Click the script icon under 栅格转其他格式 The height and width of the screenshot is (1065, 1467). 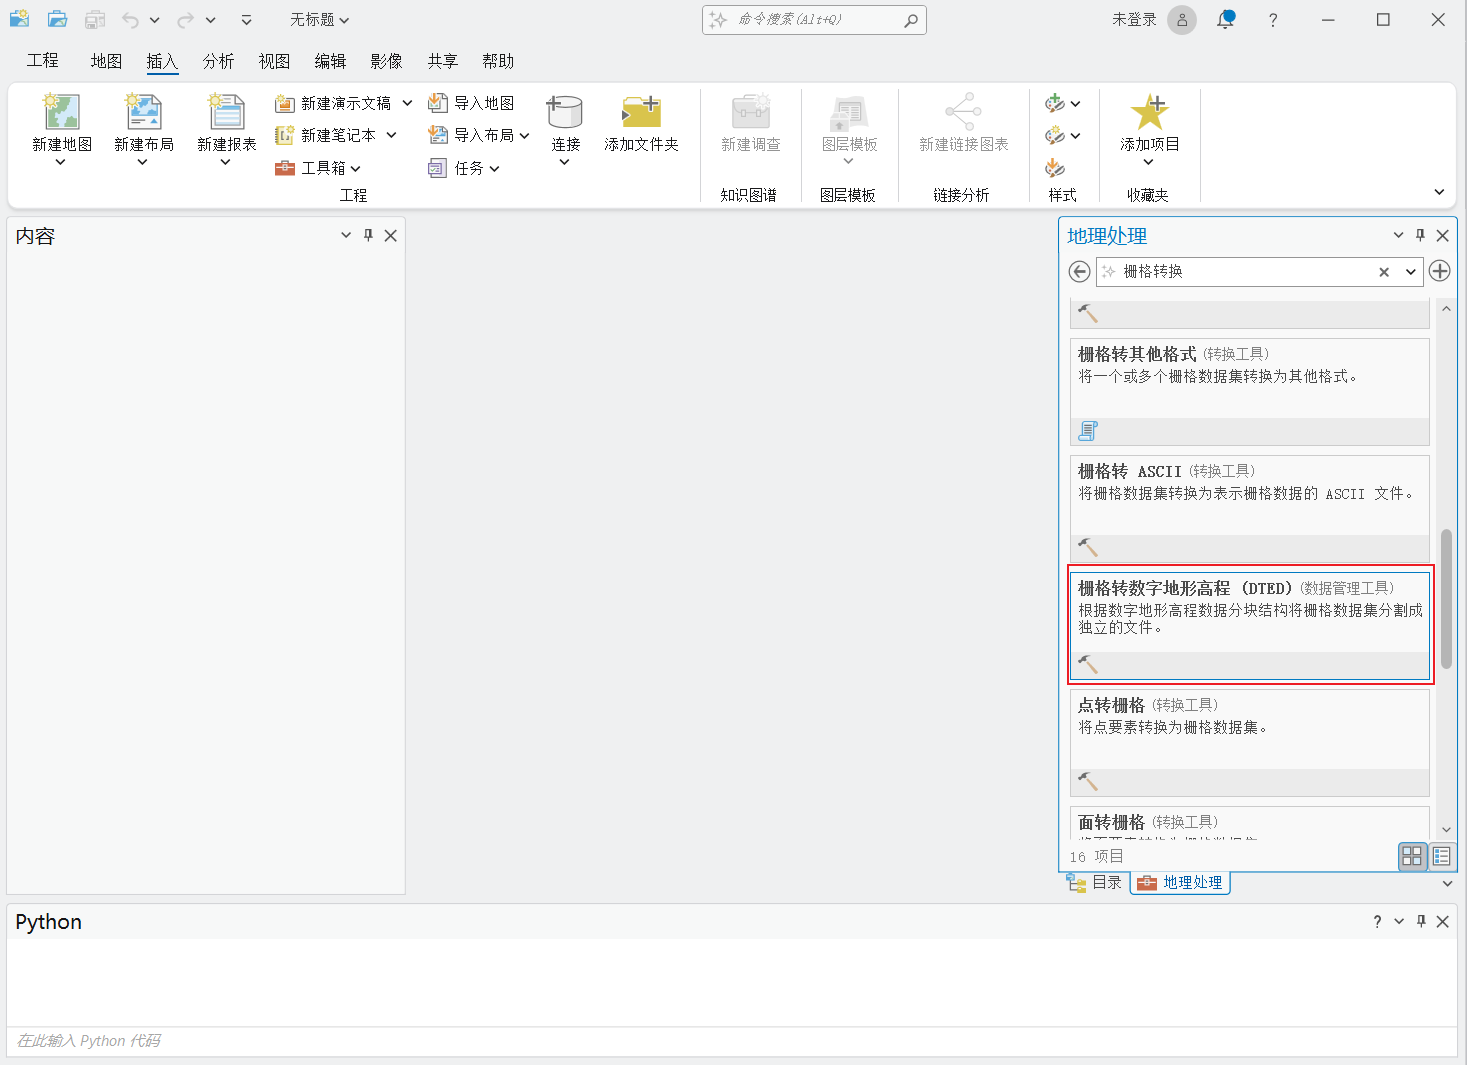coord(1088,431)
